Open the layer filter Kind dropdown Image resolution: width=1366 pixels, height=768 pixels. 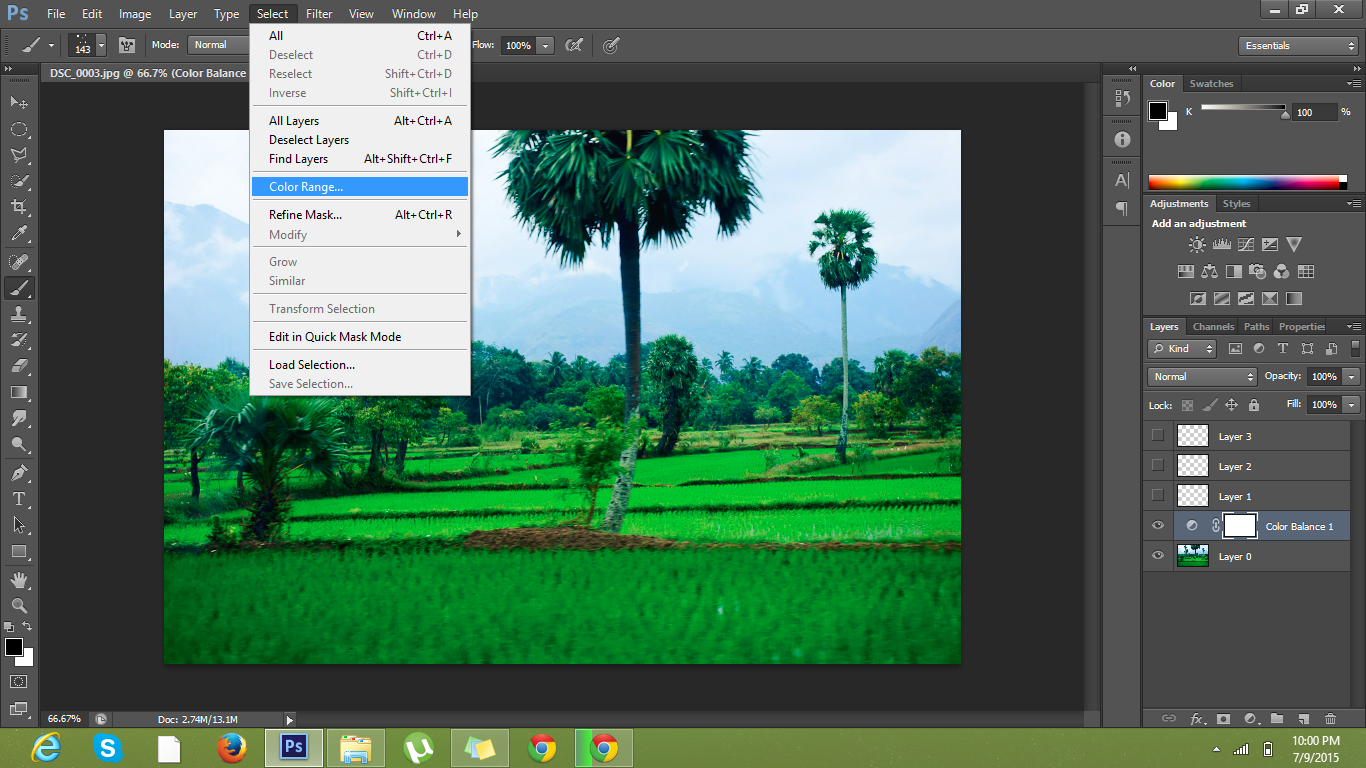click(x=1182, y=349)
